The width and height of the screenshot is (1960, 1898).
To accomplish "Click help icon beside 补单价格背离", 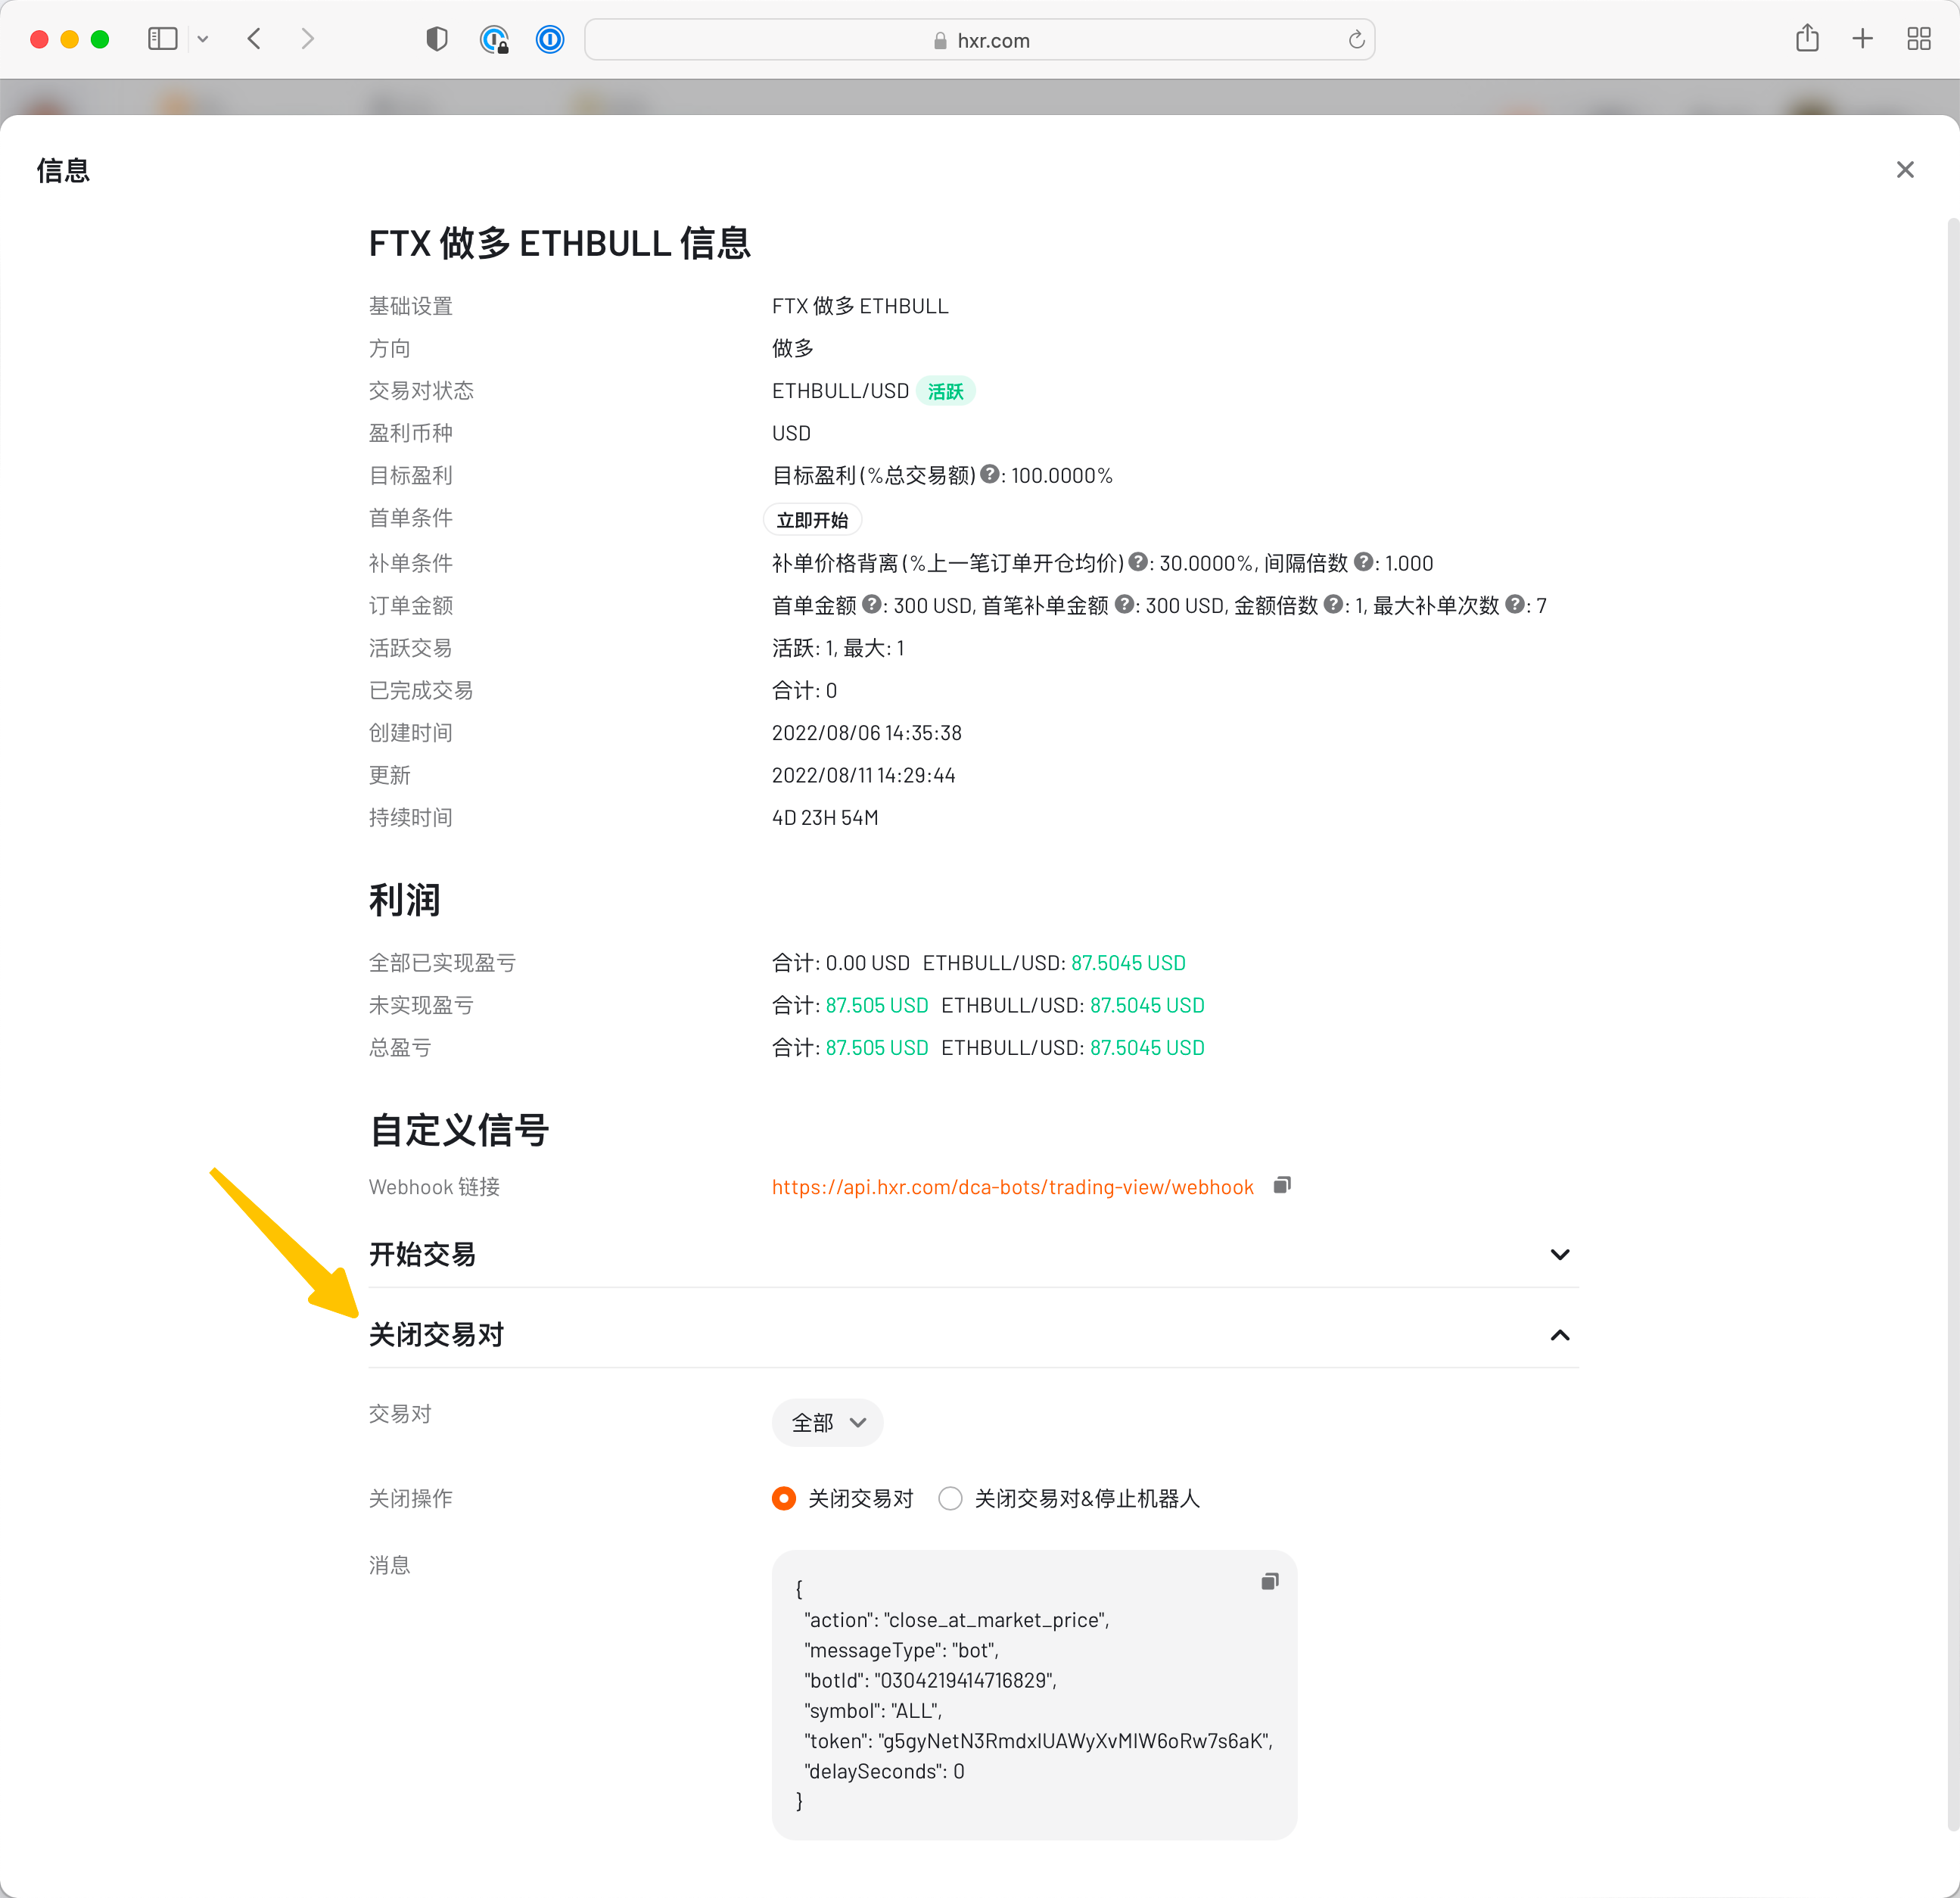I will tap(1137, 562).
